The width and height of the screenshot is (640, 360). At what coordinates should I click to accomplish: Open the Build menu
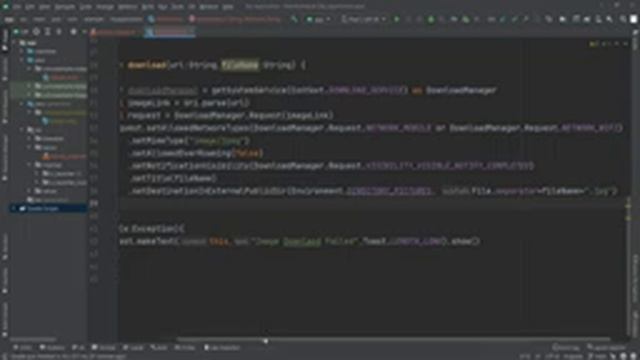coord(148,7)
